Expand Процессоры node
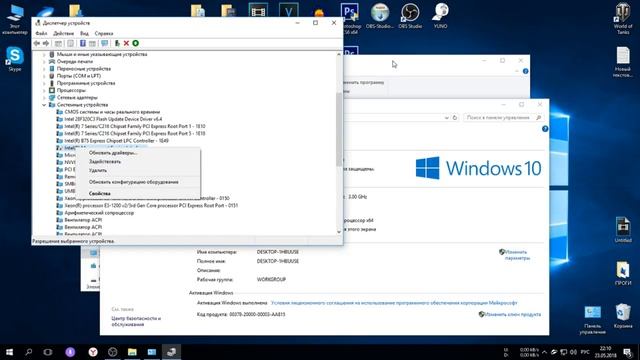This screenshot has height=360, width=640. [44, 90]
